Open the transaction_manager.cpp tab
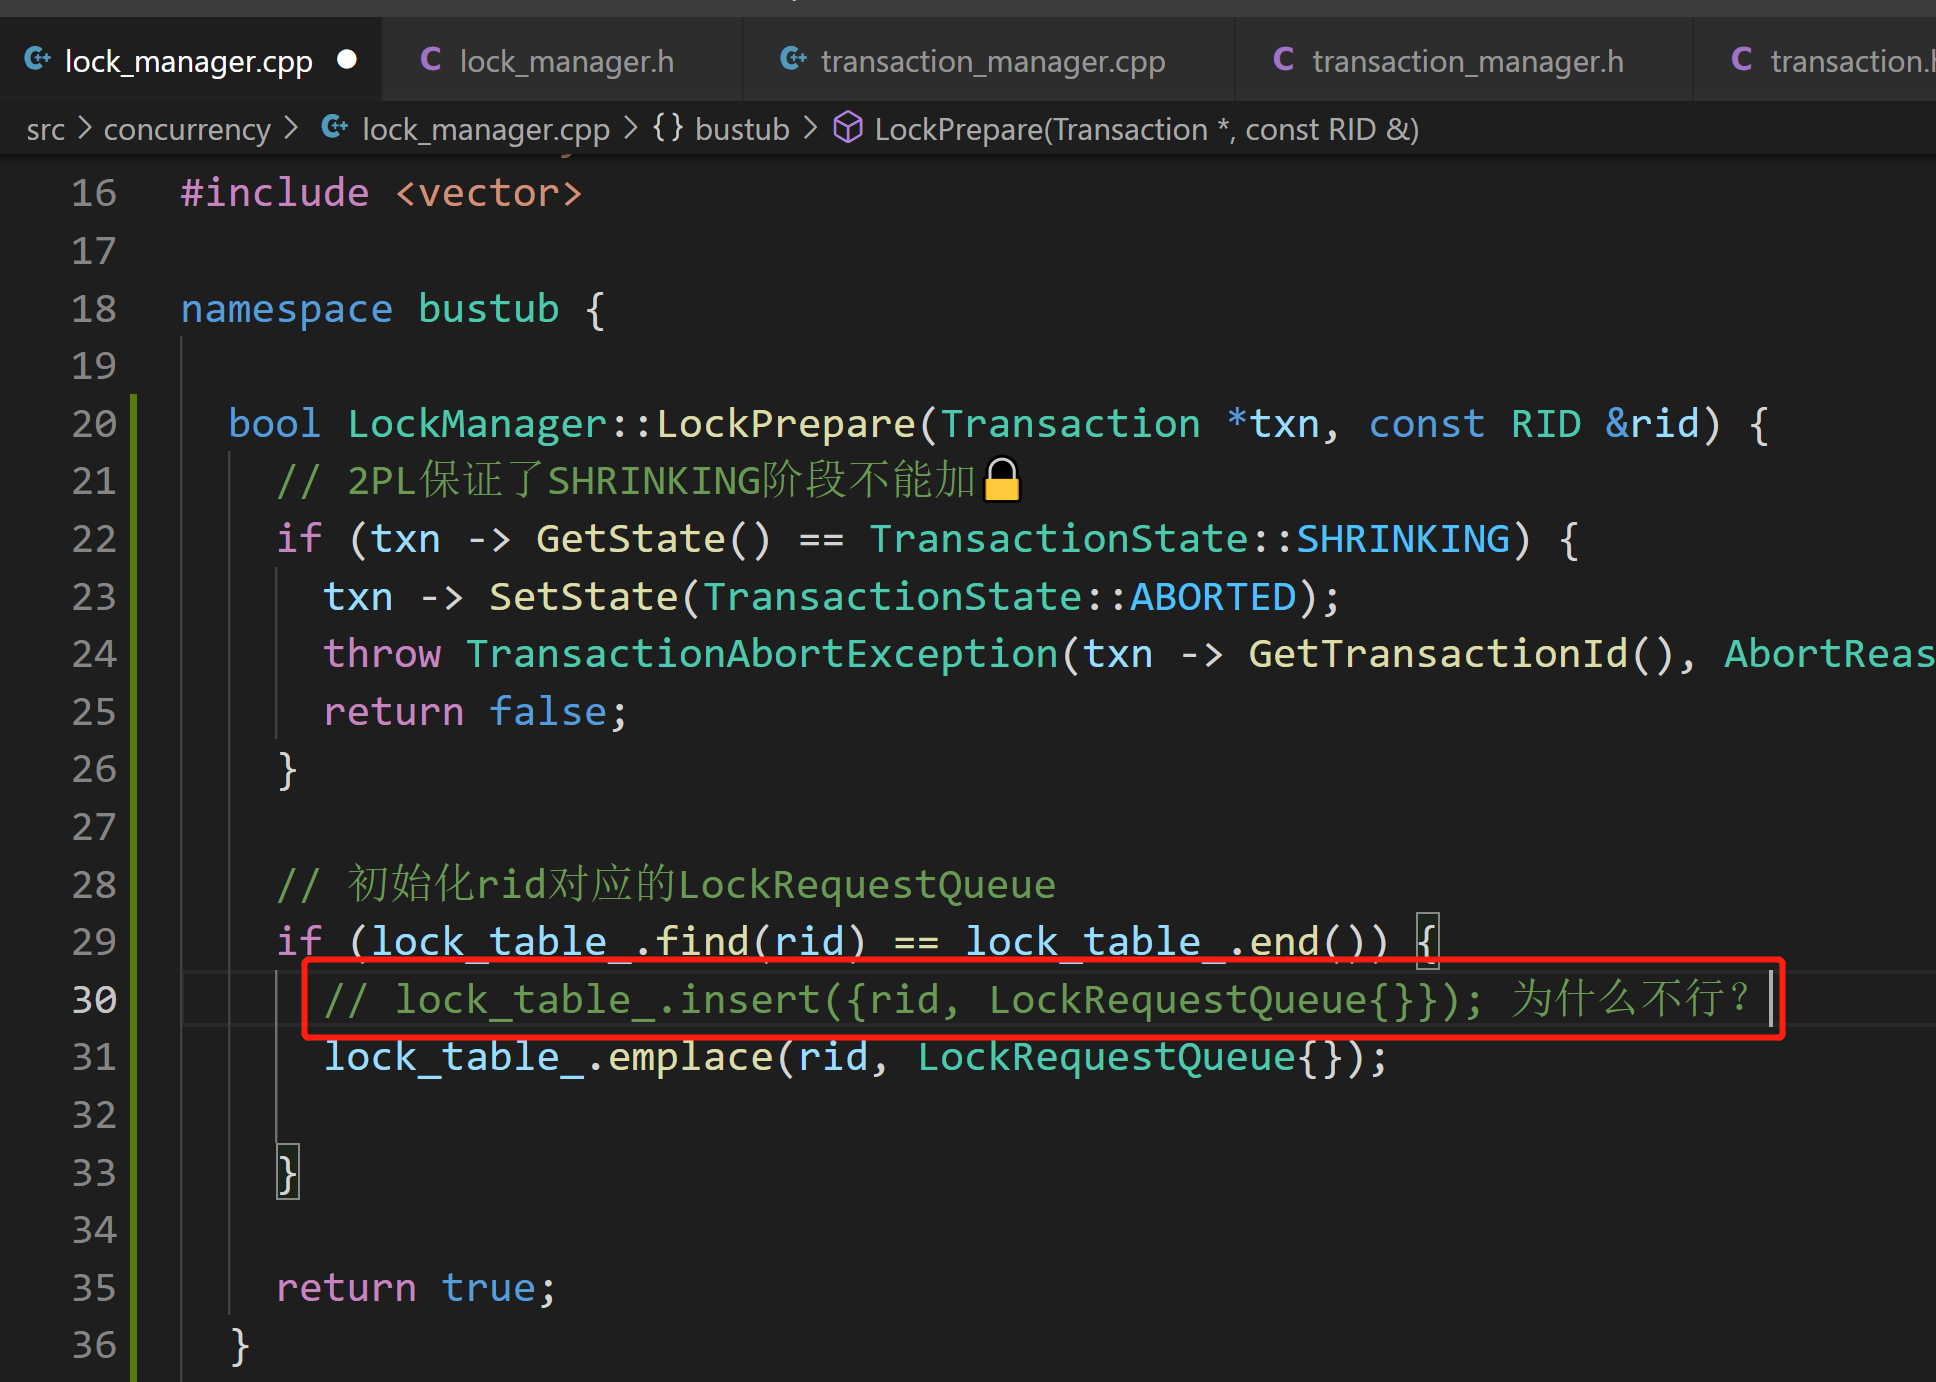Image resolution: width=1936 pixels, height=1382 pixels. point(992,61)
